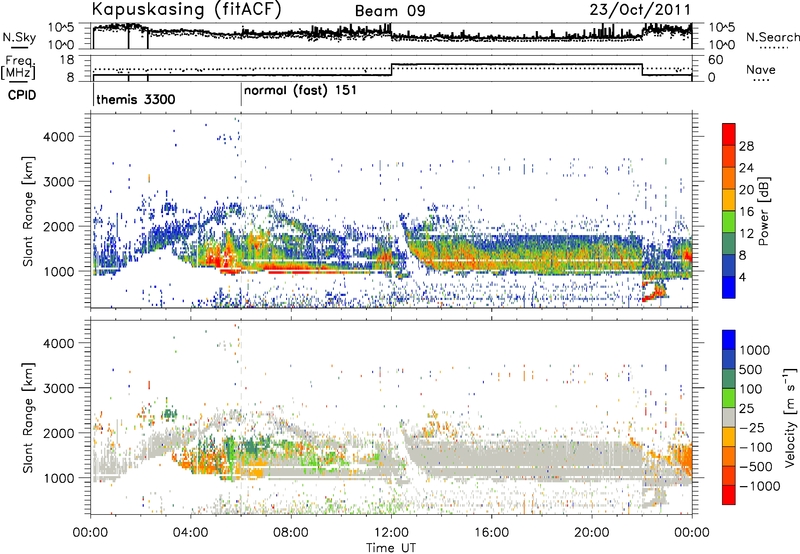Select the "Freq. [MHz]" axis label
Viewport: 800px width, 554px height.
pos(19,67)
